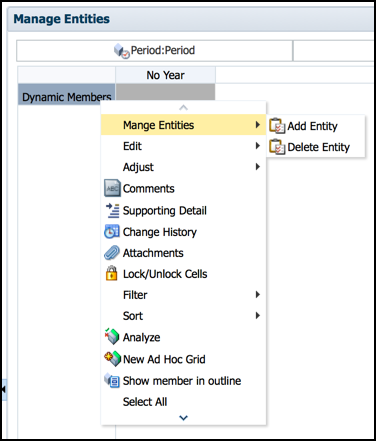Click the Period dimension icon
The width and height of the screenshot is (376, 441).
pyautogui.click(x=121, y=51)
